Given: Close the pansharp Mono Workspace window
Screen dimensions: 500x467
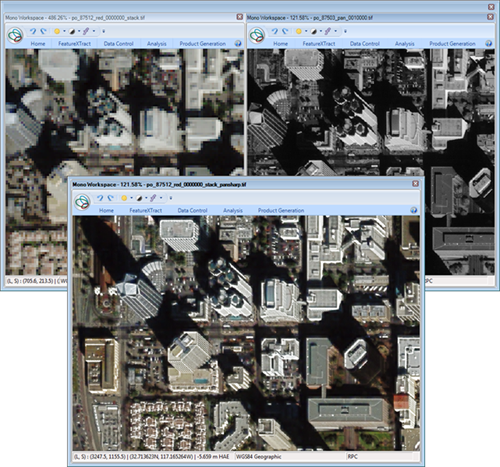Looking at the screenshot, I should tap(415, 184).
